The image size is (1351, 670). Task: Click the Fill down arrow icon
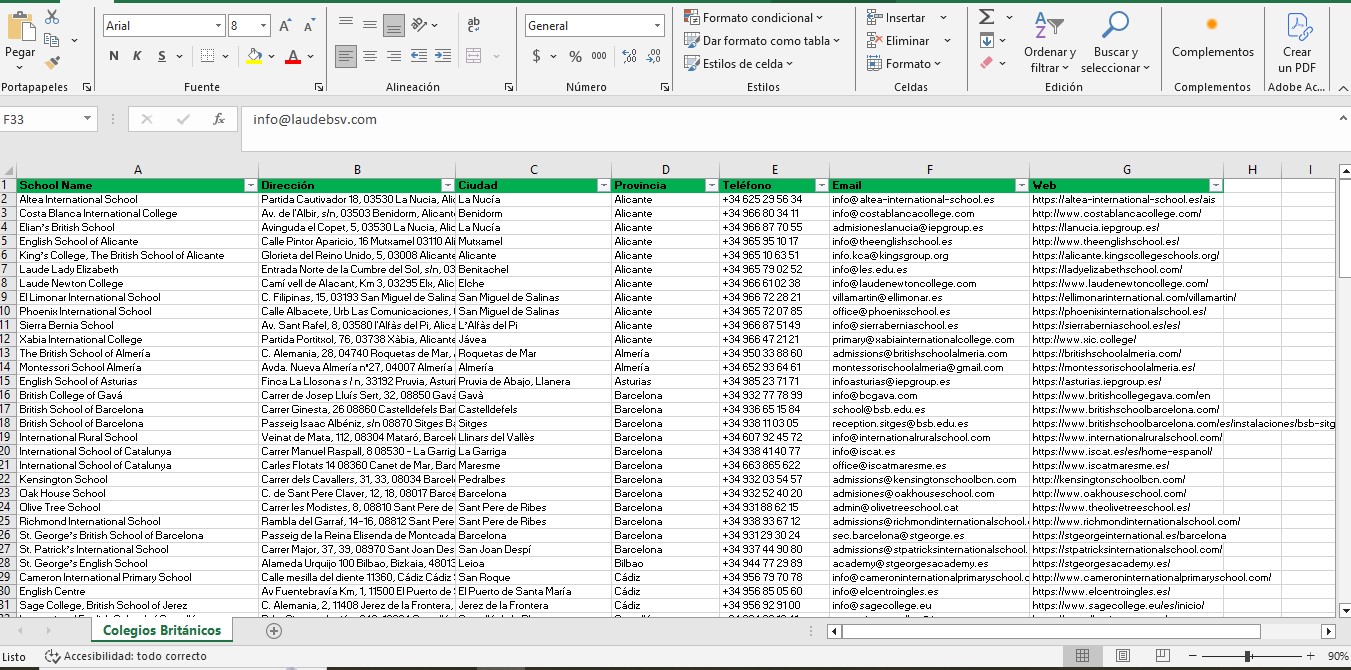point(986,40)
